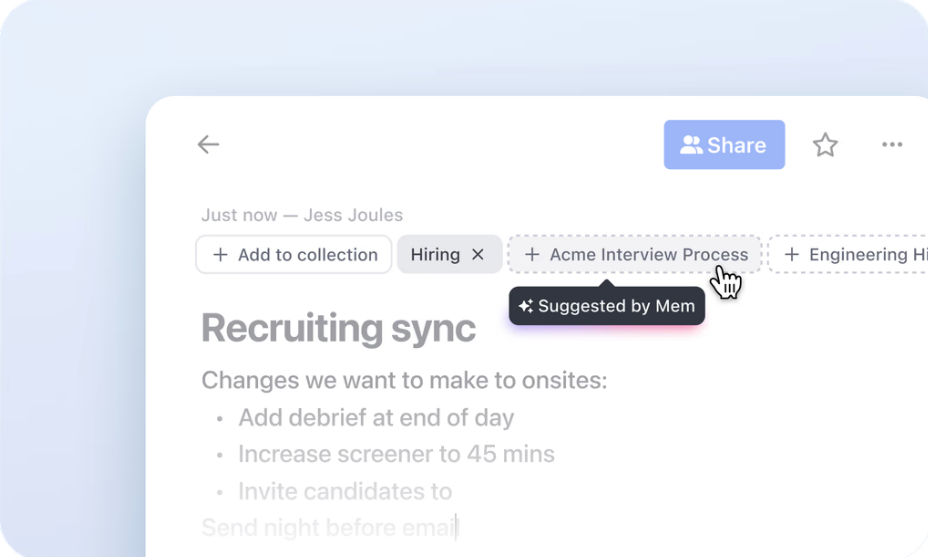Viewport: 928px width, 557px height.
Task: Click the people icon in Share button
Action: click(691, 145)
